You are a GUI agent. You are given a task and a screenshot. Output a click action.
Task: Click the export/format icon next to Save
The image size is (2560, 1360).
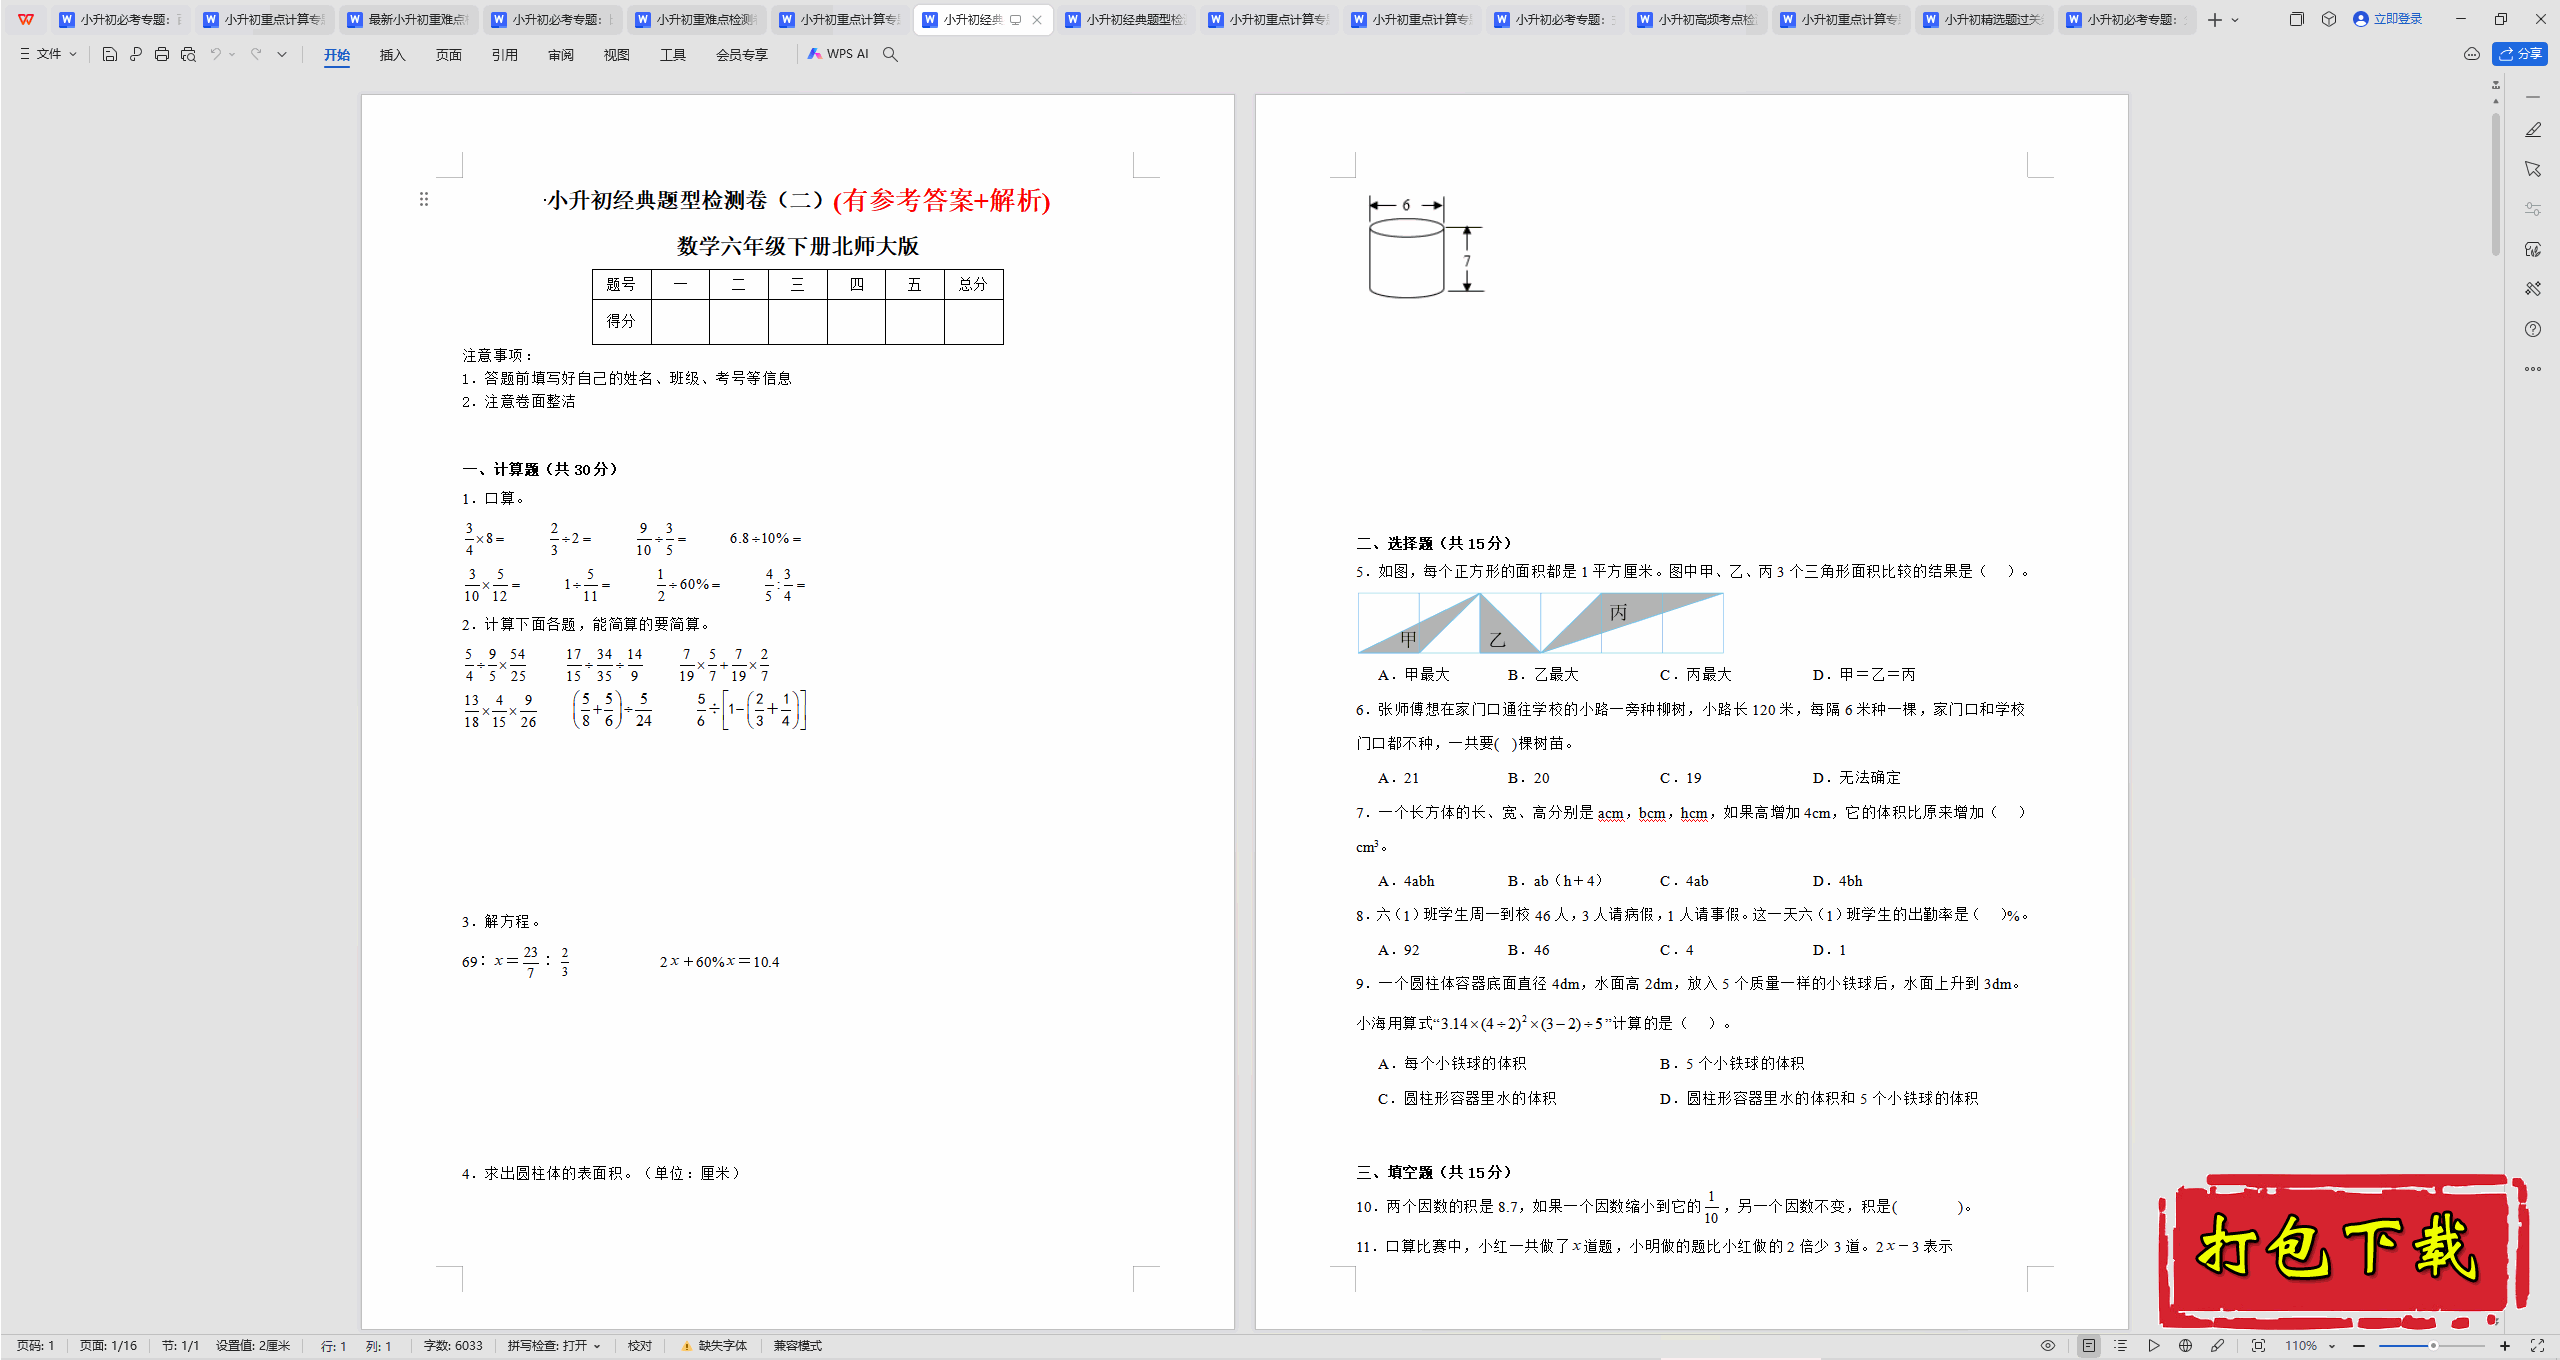(136, 54)
